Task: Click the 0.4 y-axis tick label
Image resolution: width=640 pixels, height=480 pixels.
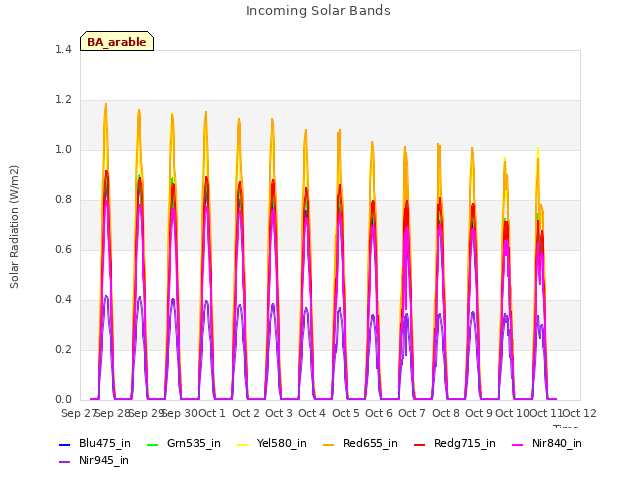Action: click(63, 300)
